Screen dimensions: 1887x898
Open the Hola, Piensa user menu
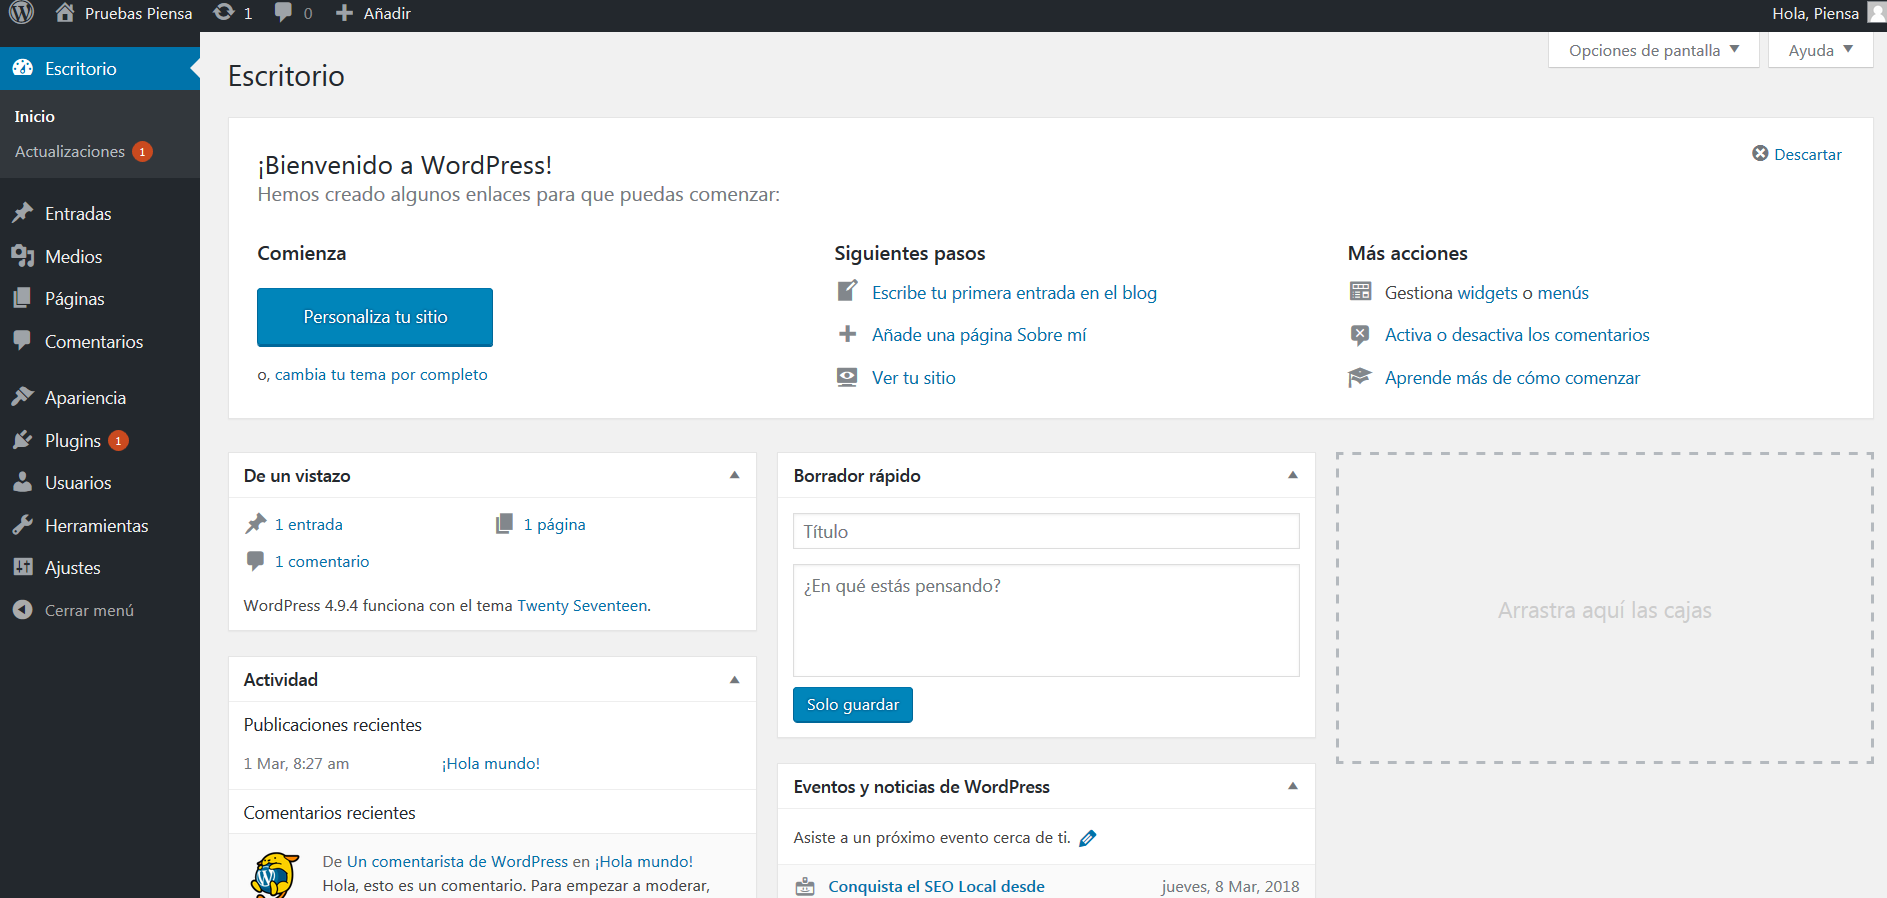(x=1828, y=13)
